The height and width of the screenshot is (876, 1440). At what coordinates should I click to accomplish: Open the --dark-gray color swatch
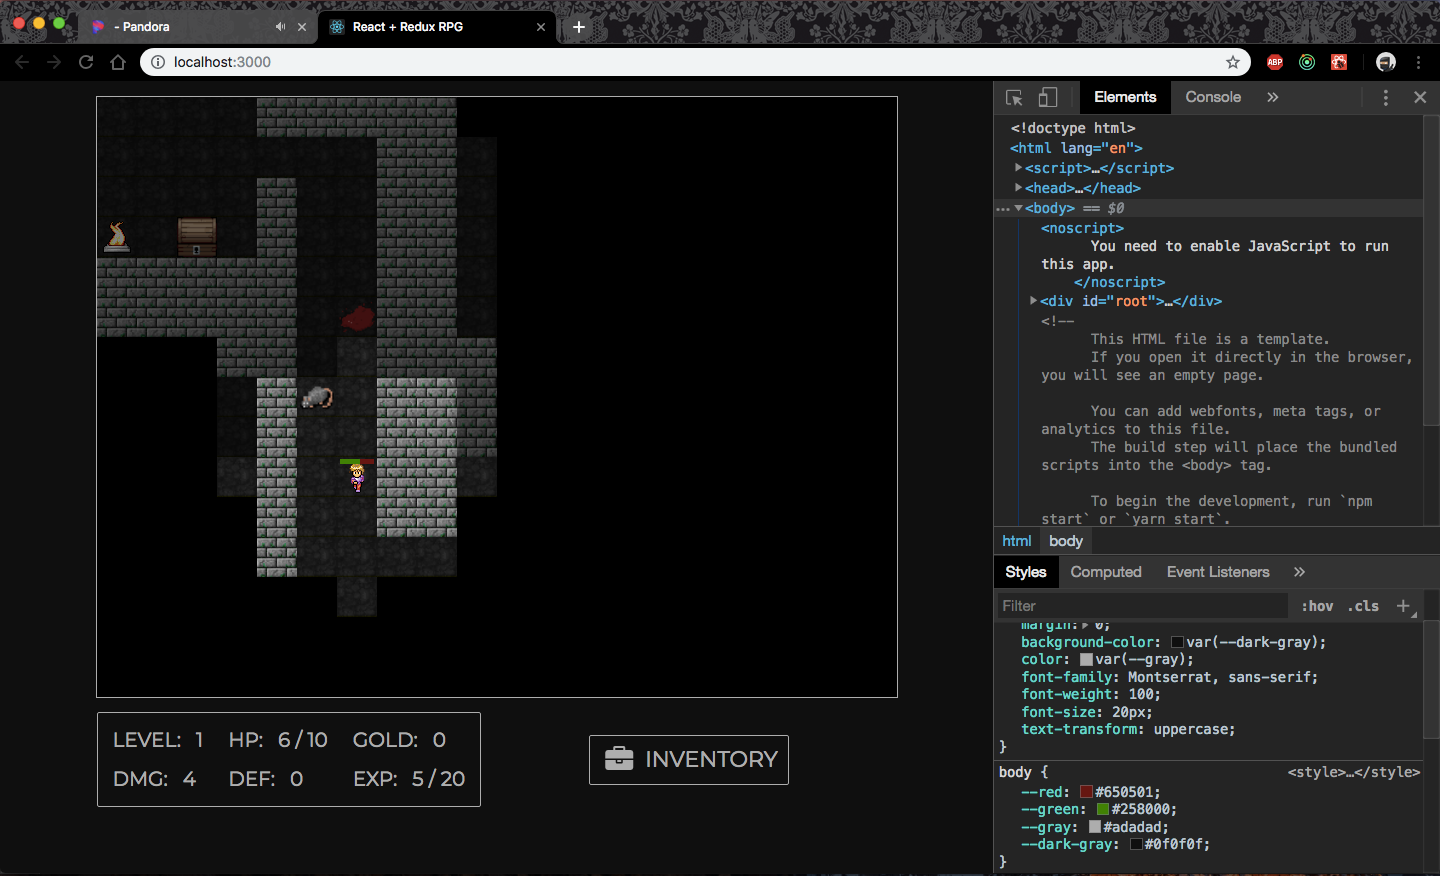1136,845
